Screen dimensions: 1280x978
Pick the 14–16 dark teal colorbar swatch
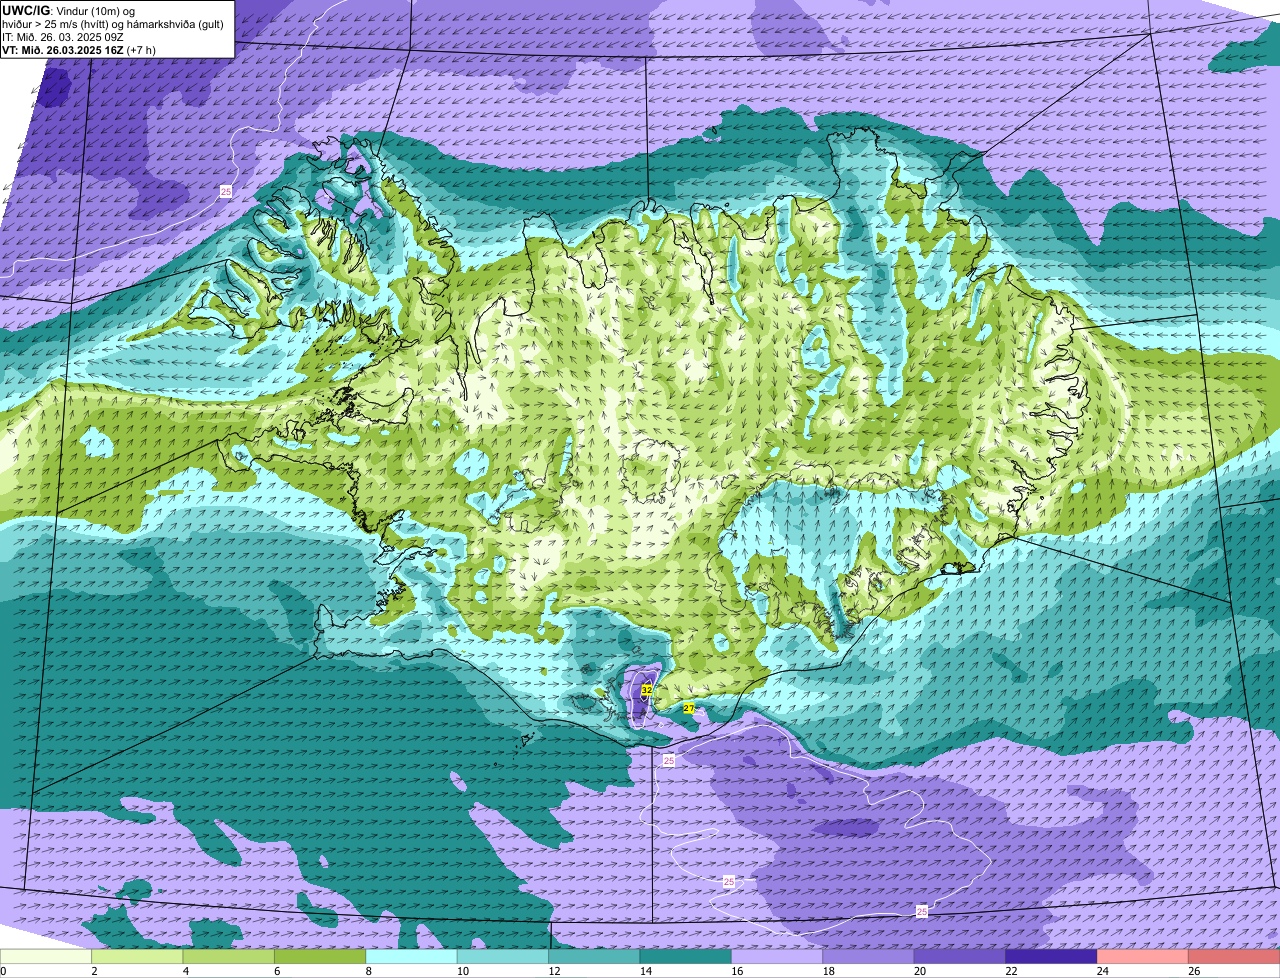(686, 957)
